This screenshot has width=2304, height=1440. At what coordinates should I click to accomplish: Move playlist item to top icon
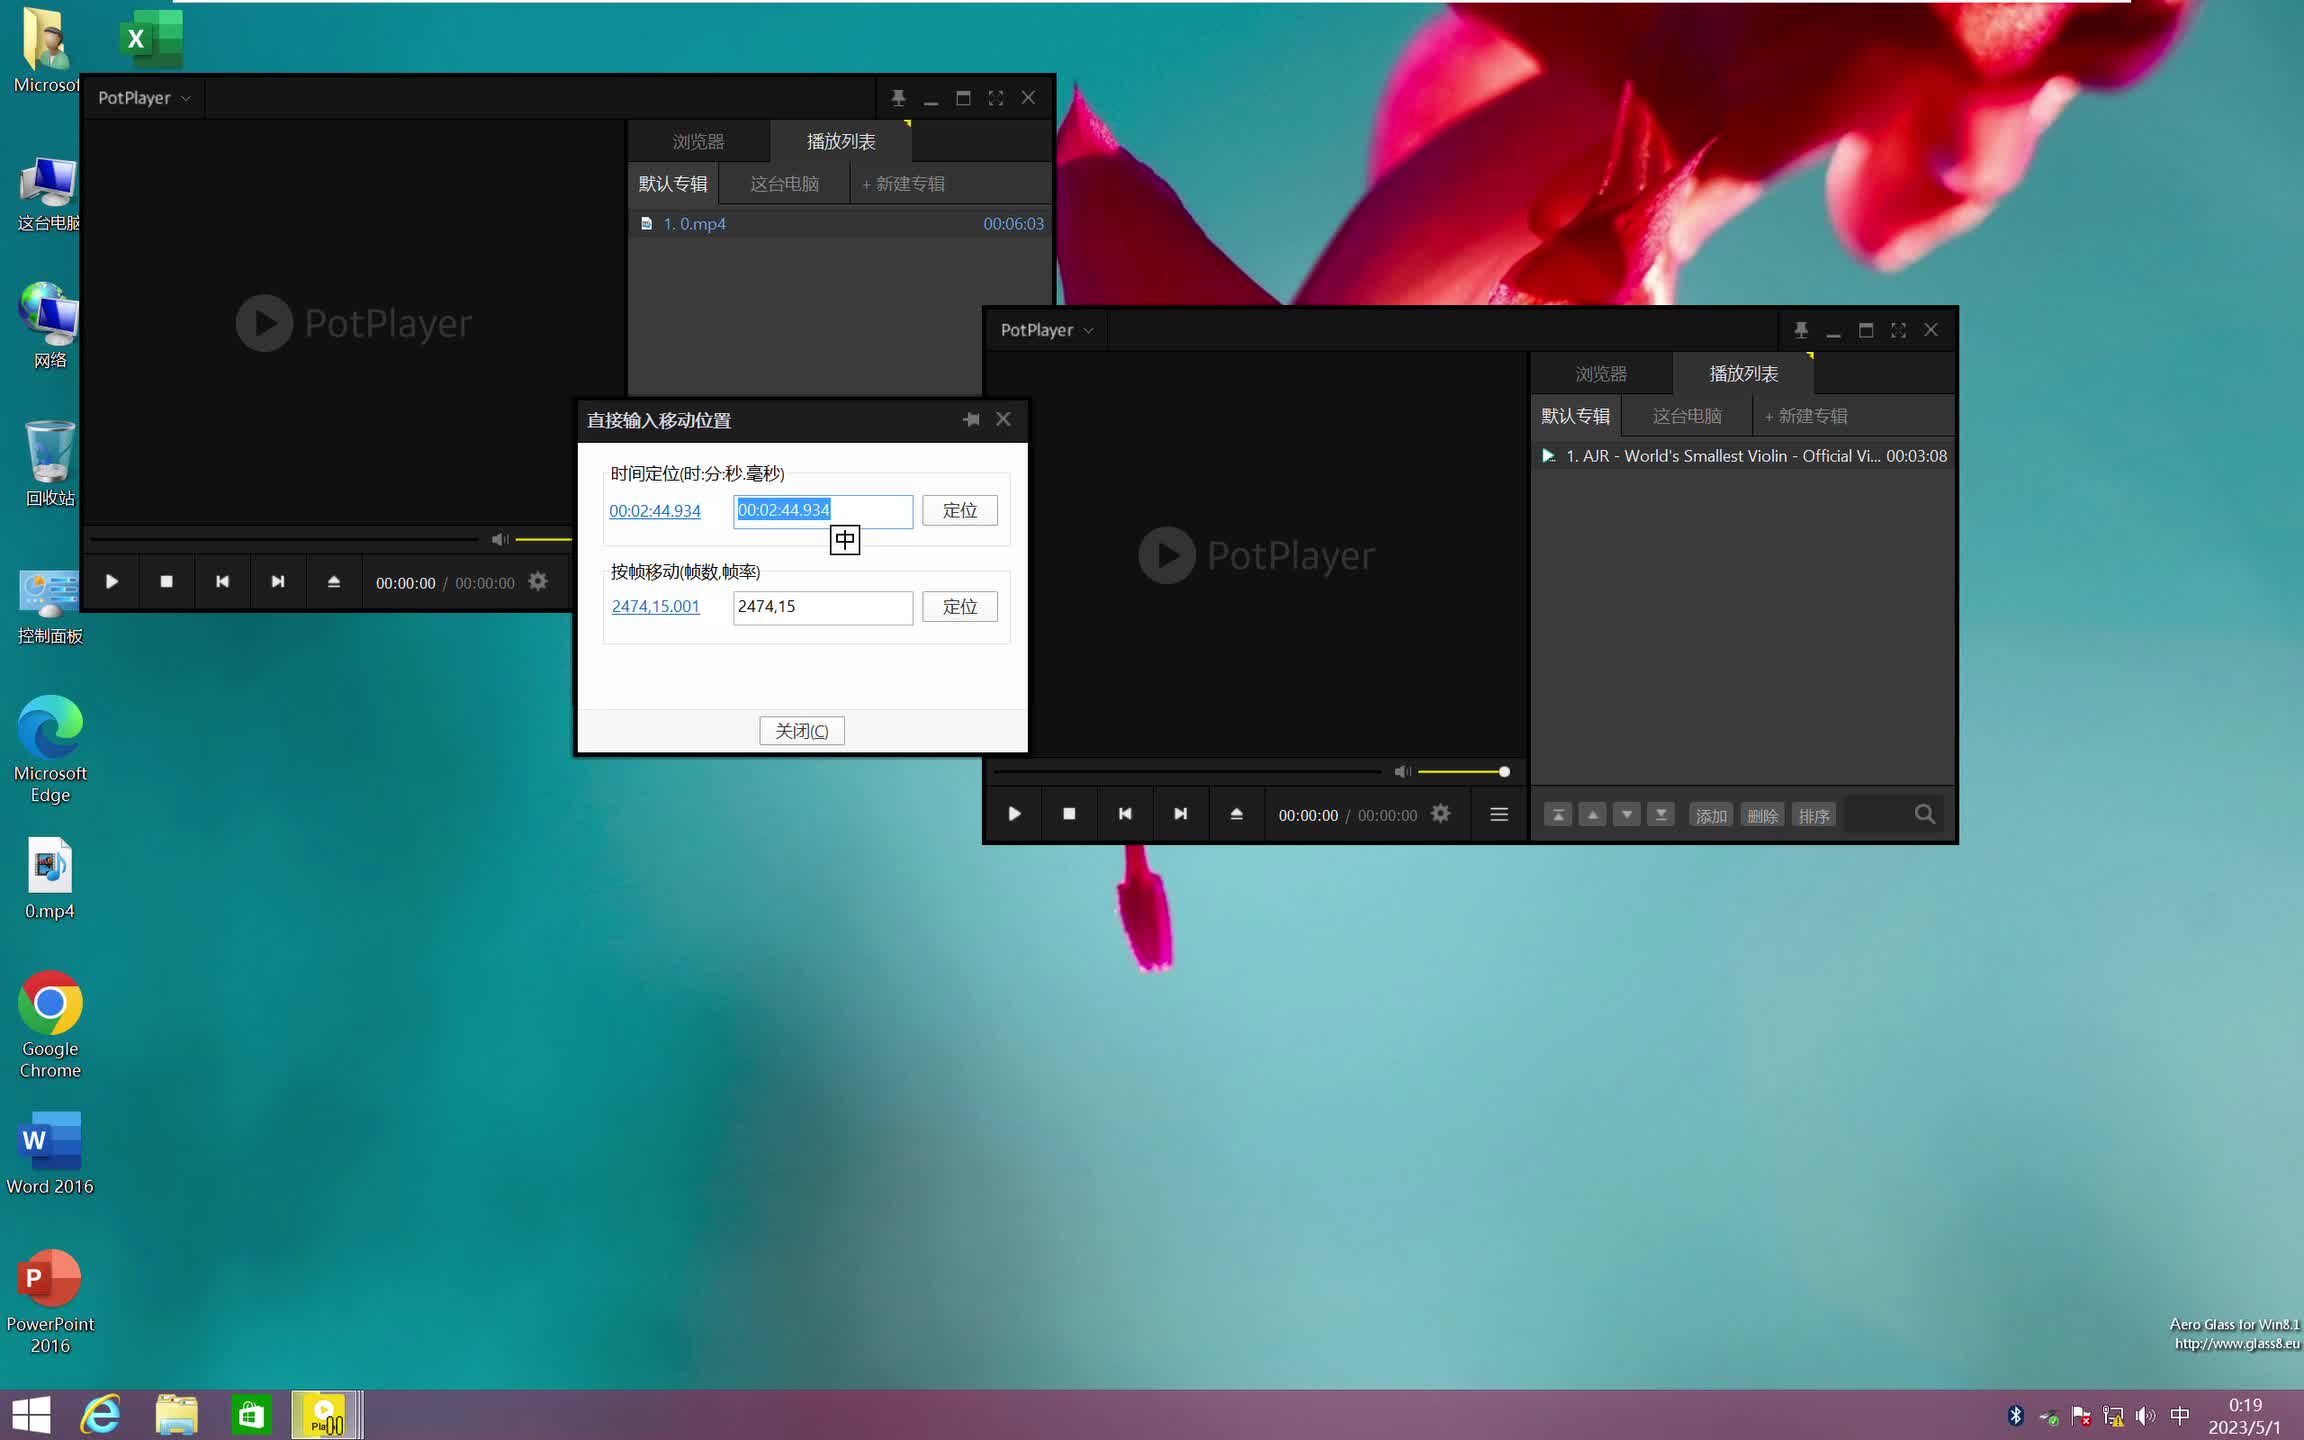coord(1558,815)
